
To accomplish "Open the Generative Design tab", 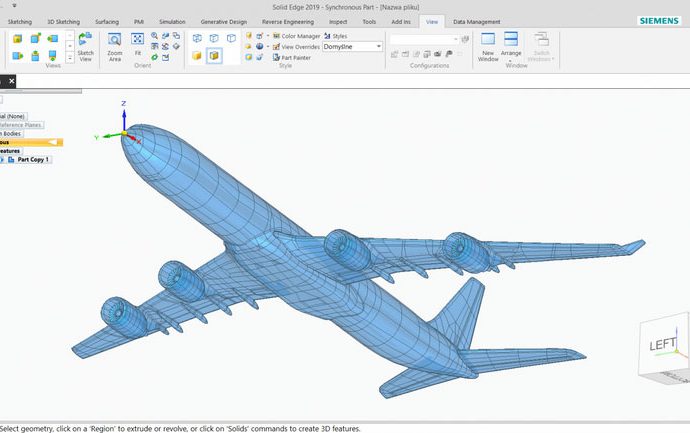I will [x=224, y=20].
